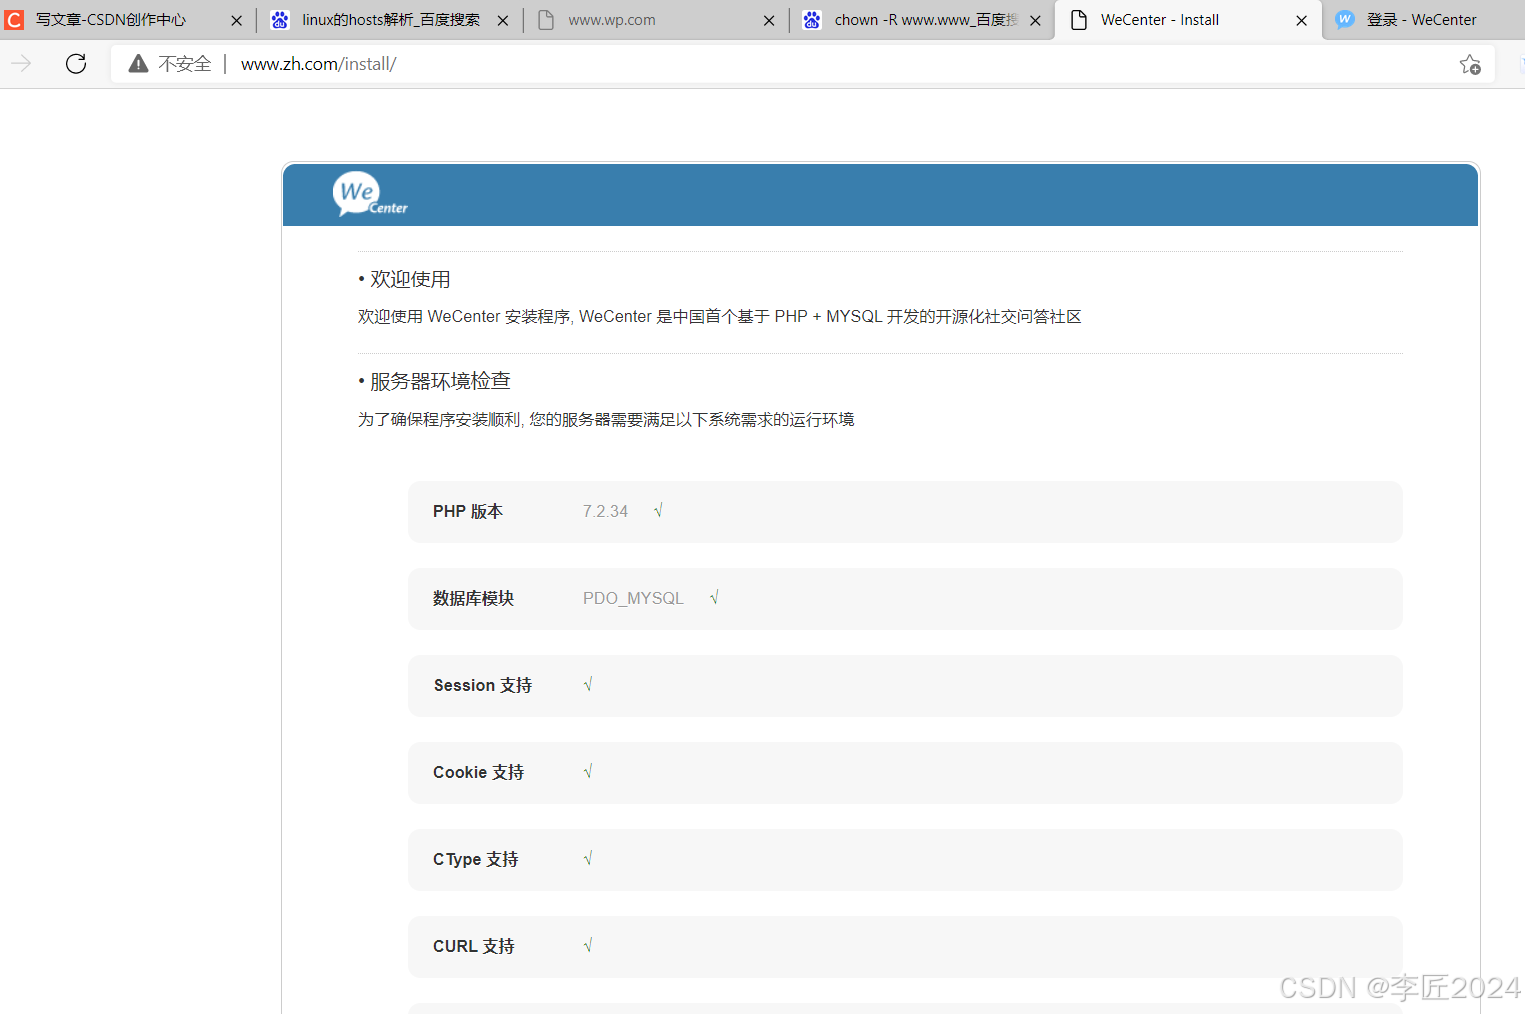The height and width of the screenshot is (1014, 1525).
Task: Click the WeCenter logo in header
Action: coord(370,194)
